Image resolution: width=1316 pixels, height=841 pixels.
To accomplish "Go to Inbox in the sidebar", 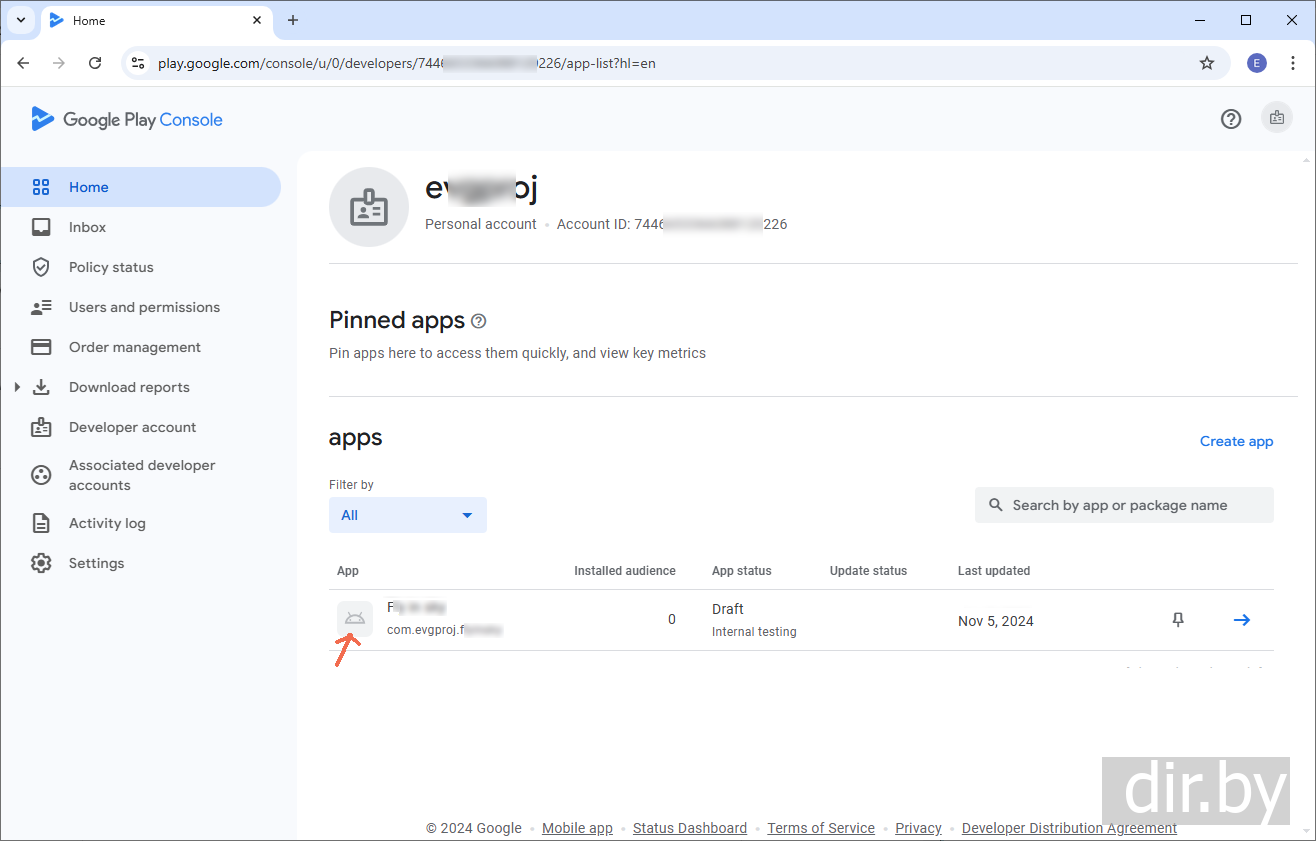I will [87, 227].
